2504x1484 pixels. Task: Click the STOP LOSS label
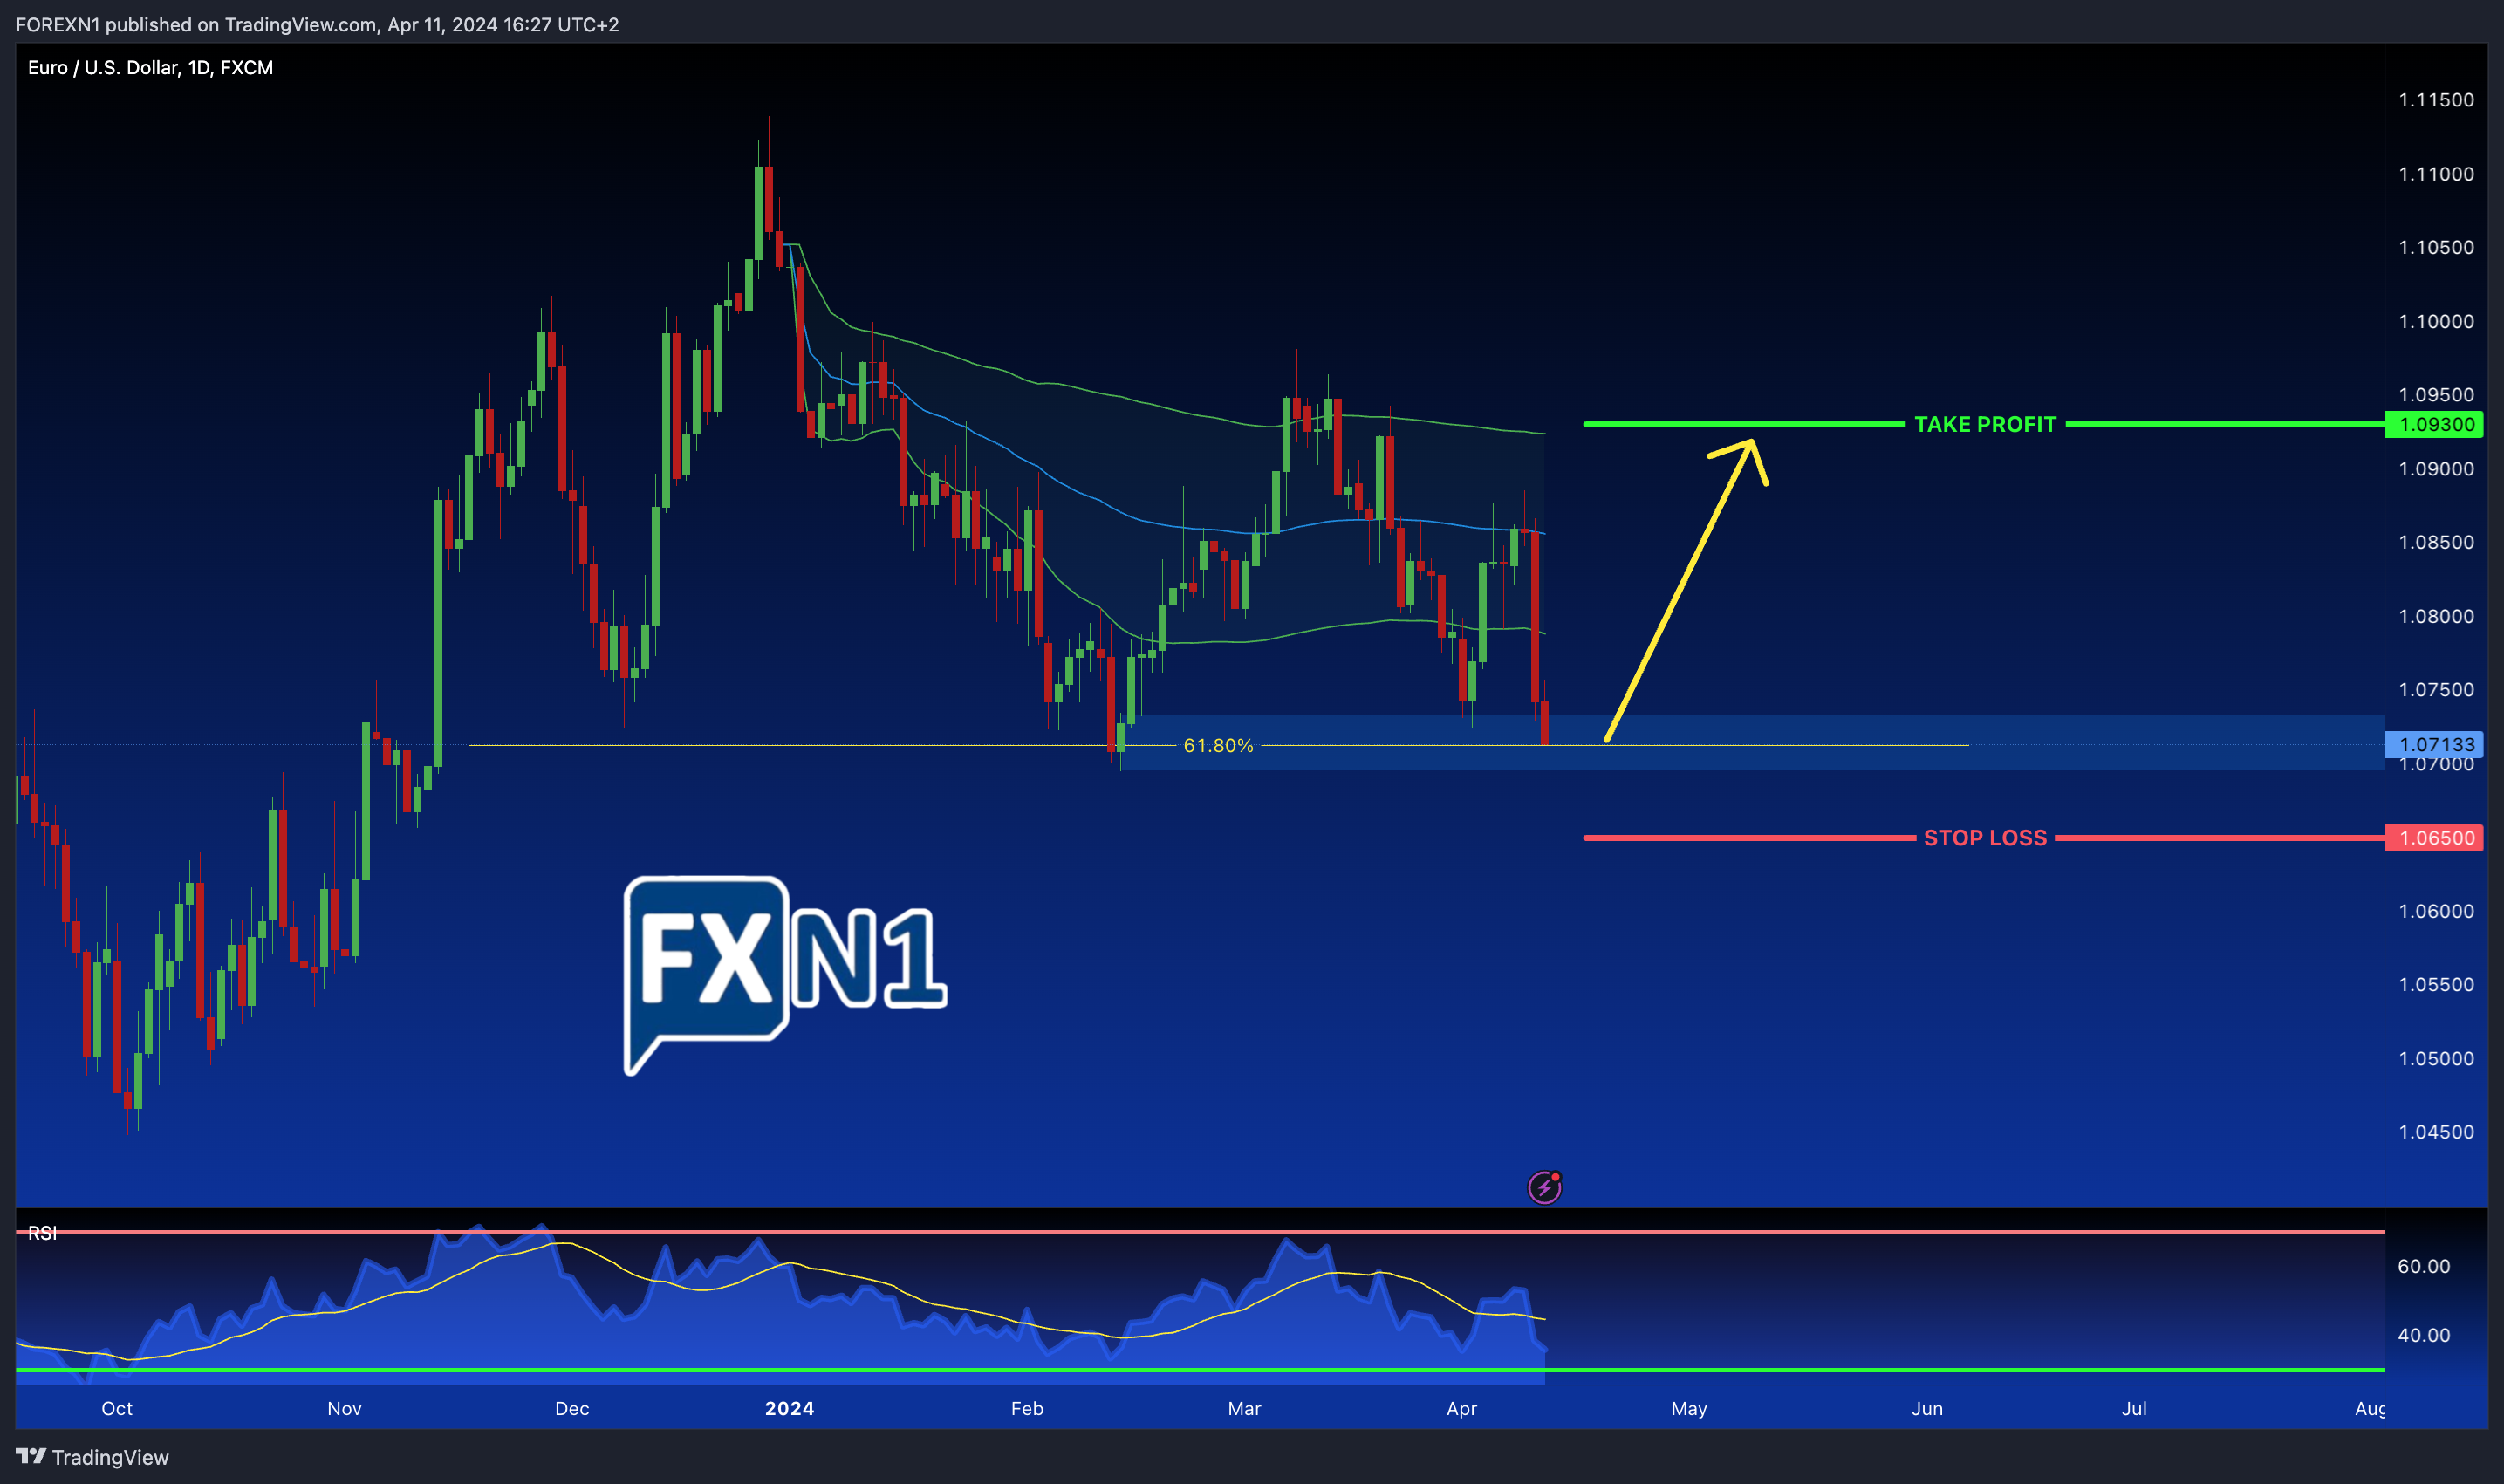pos(1985,838)
